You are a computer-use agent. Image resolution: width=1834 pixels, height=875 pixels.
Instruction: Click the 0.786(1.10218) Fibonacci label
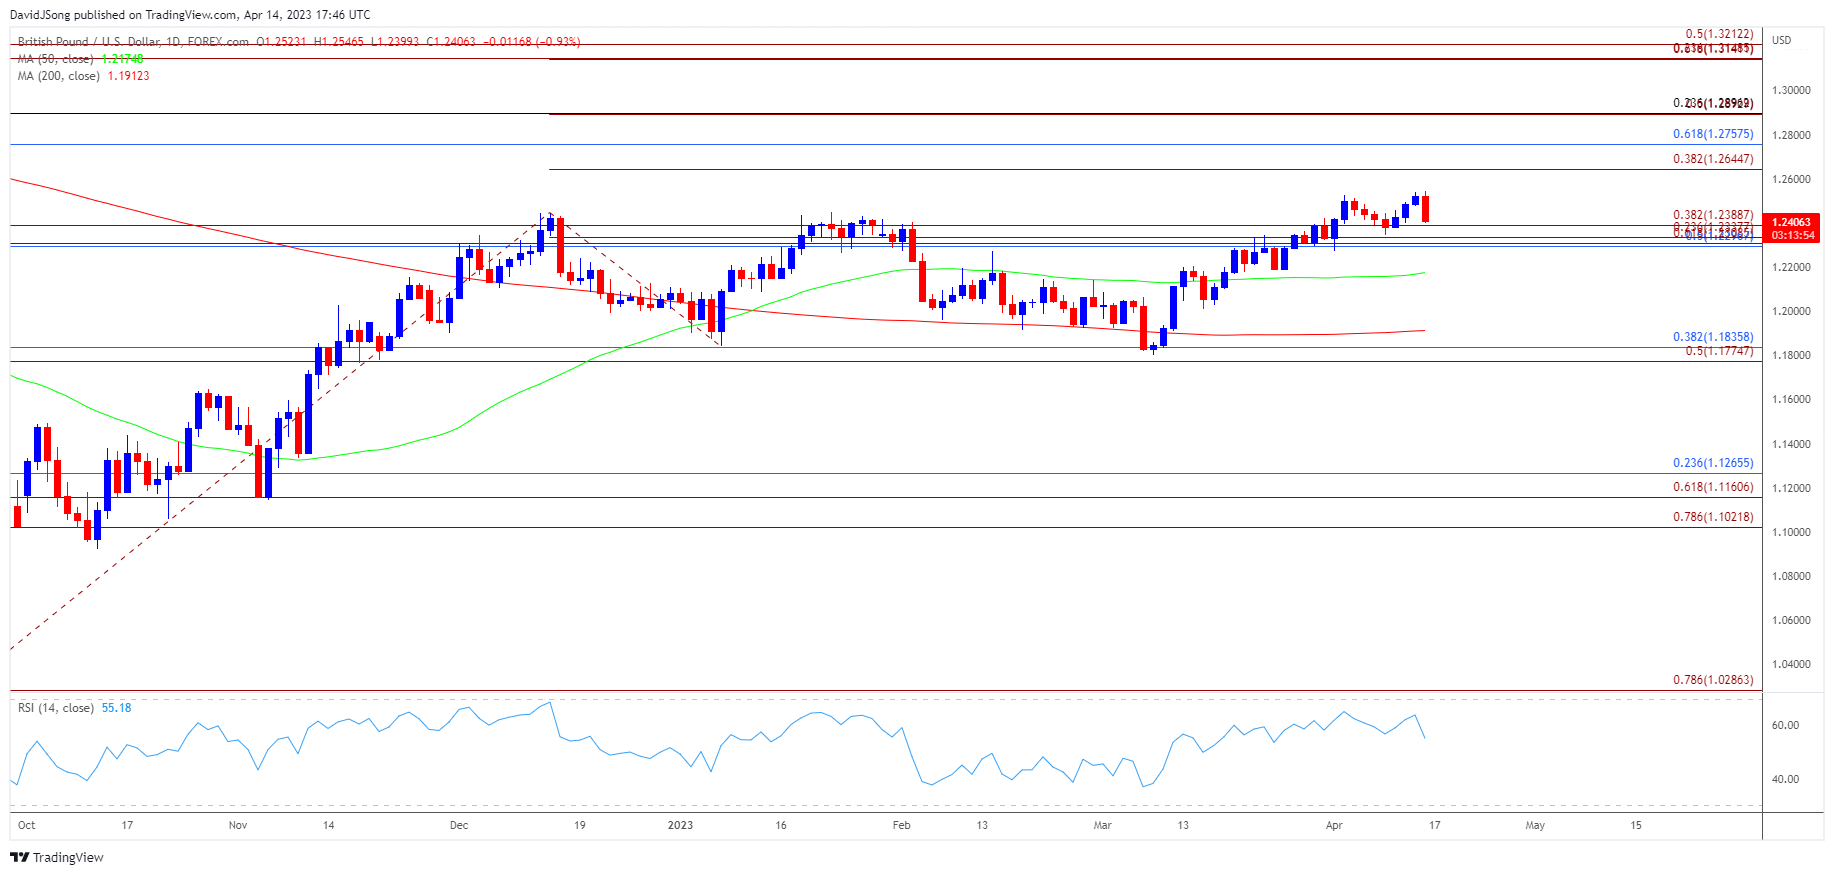[x=1713, y=517]
